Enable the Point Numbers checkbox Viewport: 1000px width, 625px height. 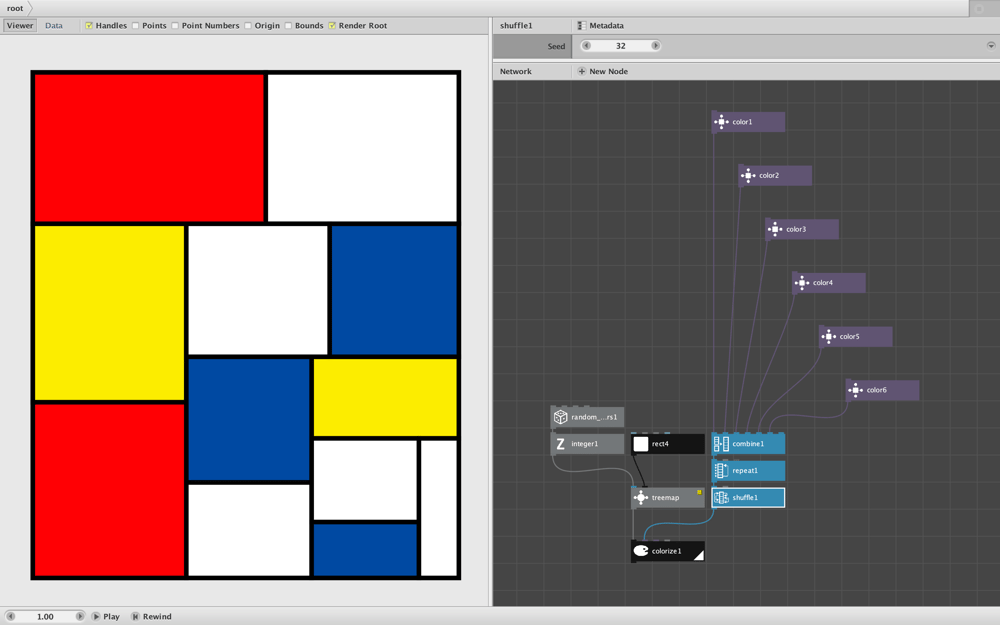tap(175, 26)
